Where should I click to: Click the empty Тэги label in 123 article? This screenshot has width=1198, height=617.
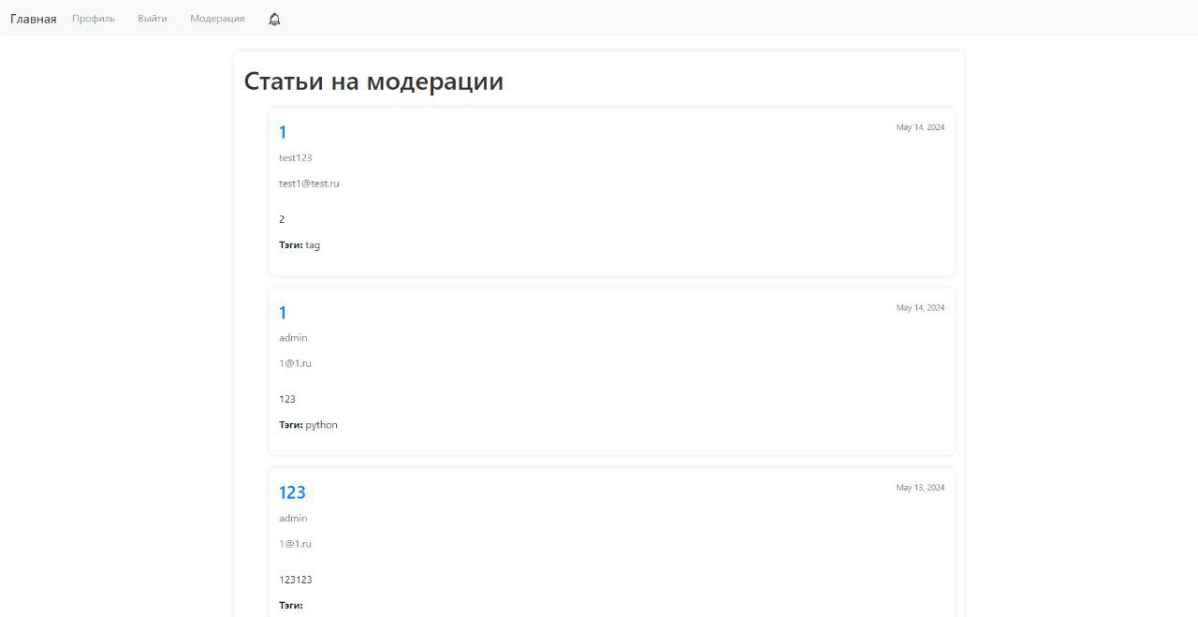[291, 606]
